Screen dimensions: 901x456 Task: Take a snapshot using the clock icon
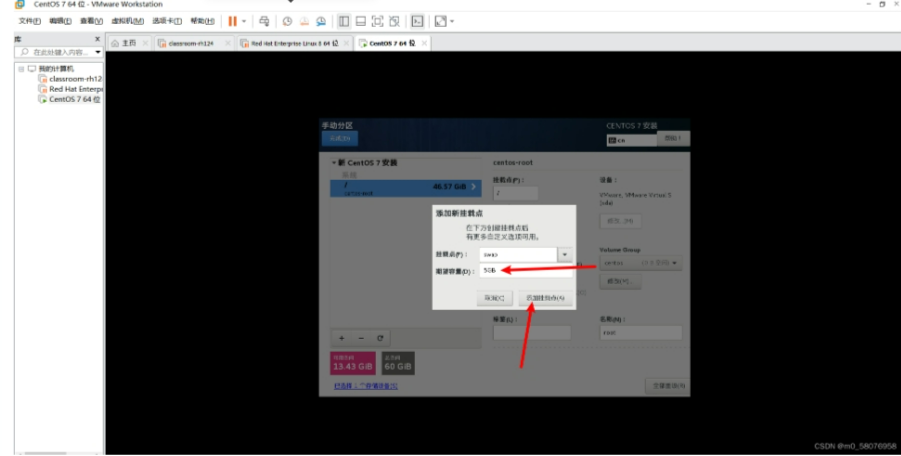[287, 21]
